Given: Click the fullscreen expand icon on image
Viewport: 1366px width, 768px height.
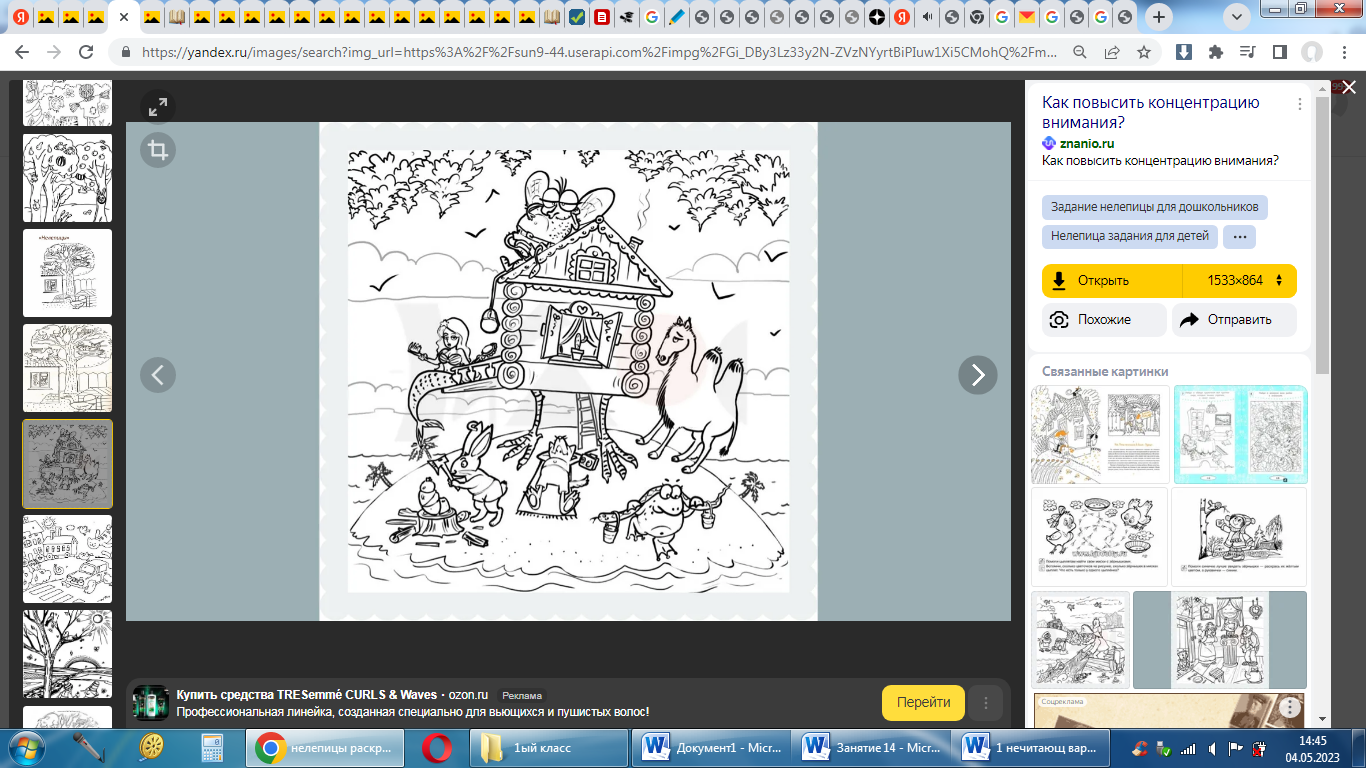Looking at the screenshot, I should point(157,107).
